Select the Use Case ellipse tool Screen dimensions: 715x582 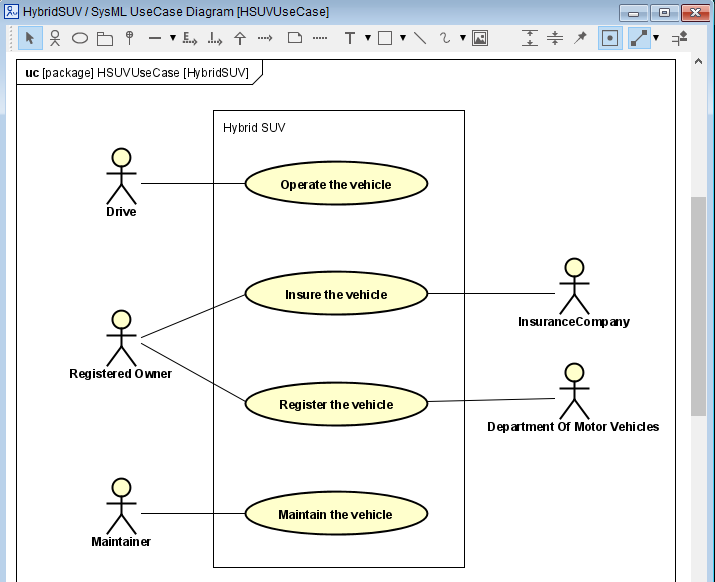tap(80, 38)
